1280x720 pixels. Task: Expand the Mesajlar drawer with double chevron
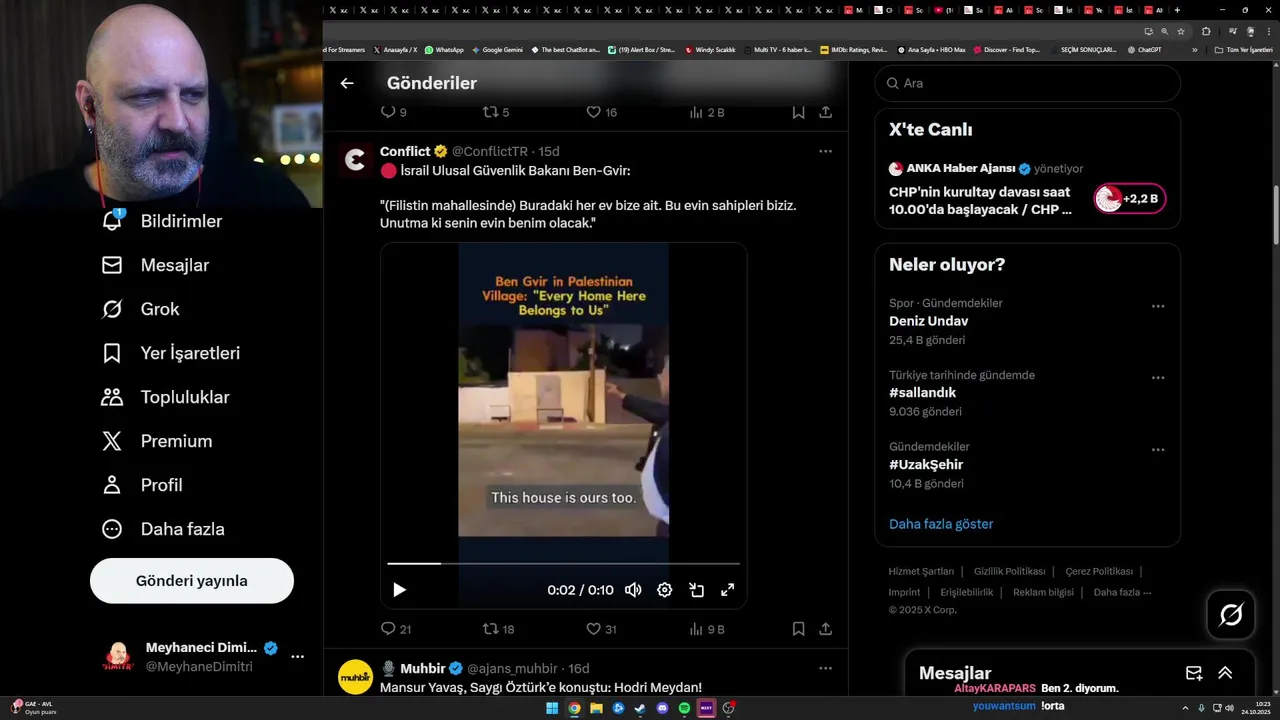click(1225, 673)
